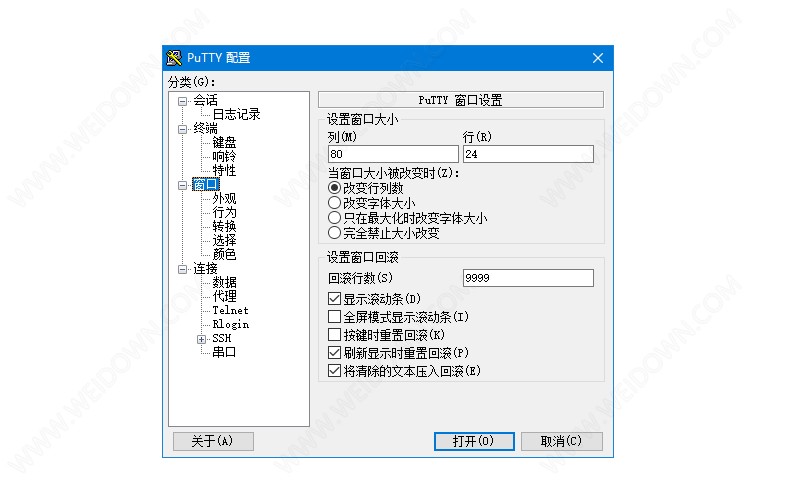Click the 取消(C) button
790x500 pixels.
point(561,442)
